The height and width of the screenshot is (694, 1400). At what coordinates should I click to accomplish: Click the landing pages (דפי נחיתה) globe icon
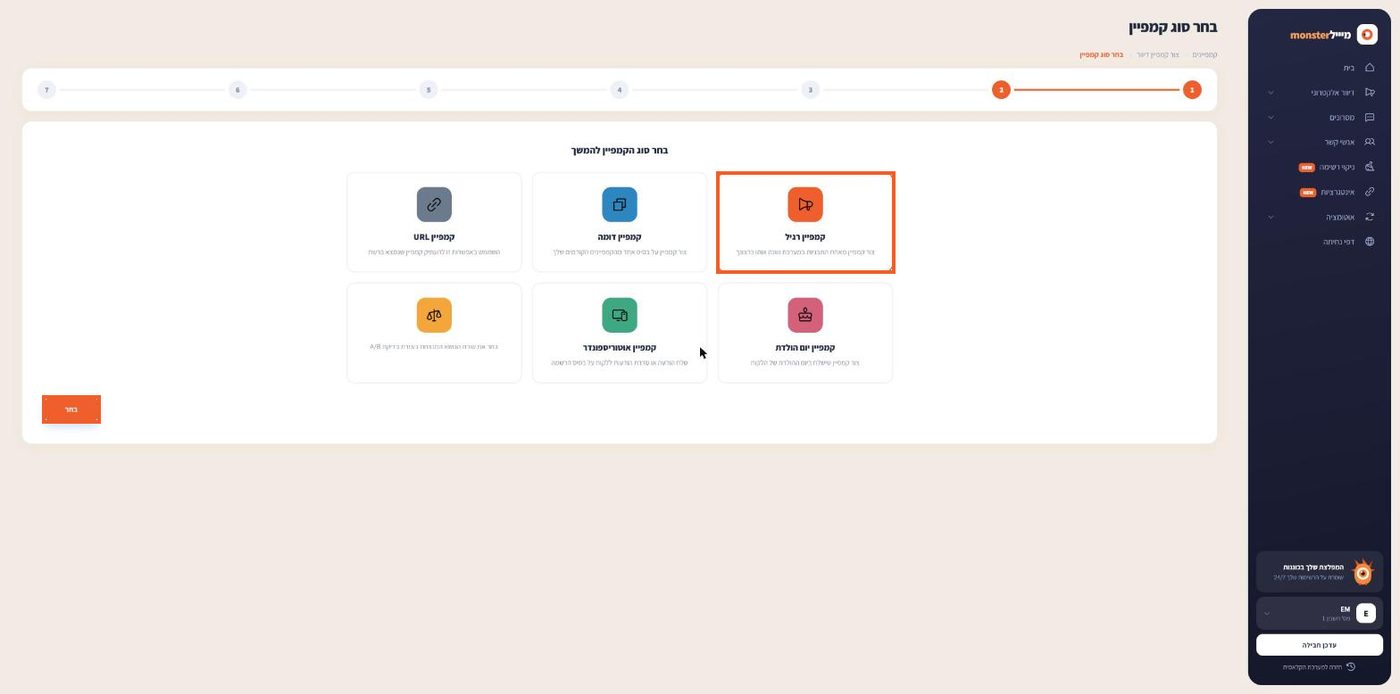pos(1370,241)
